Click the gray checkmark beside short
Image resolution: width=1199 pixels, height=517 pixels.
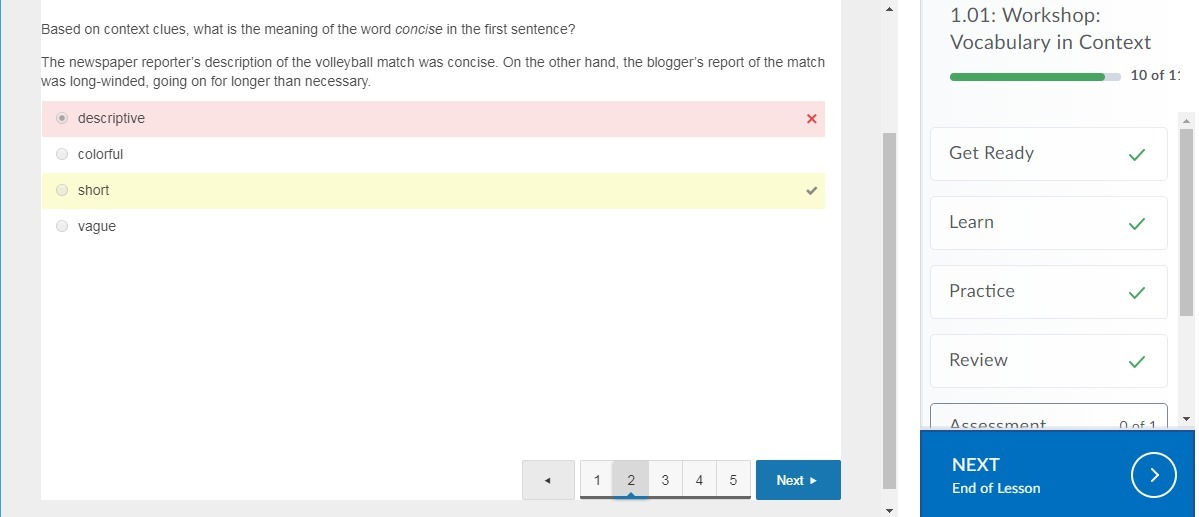coord(811,190)
